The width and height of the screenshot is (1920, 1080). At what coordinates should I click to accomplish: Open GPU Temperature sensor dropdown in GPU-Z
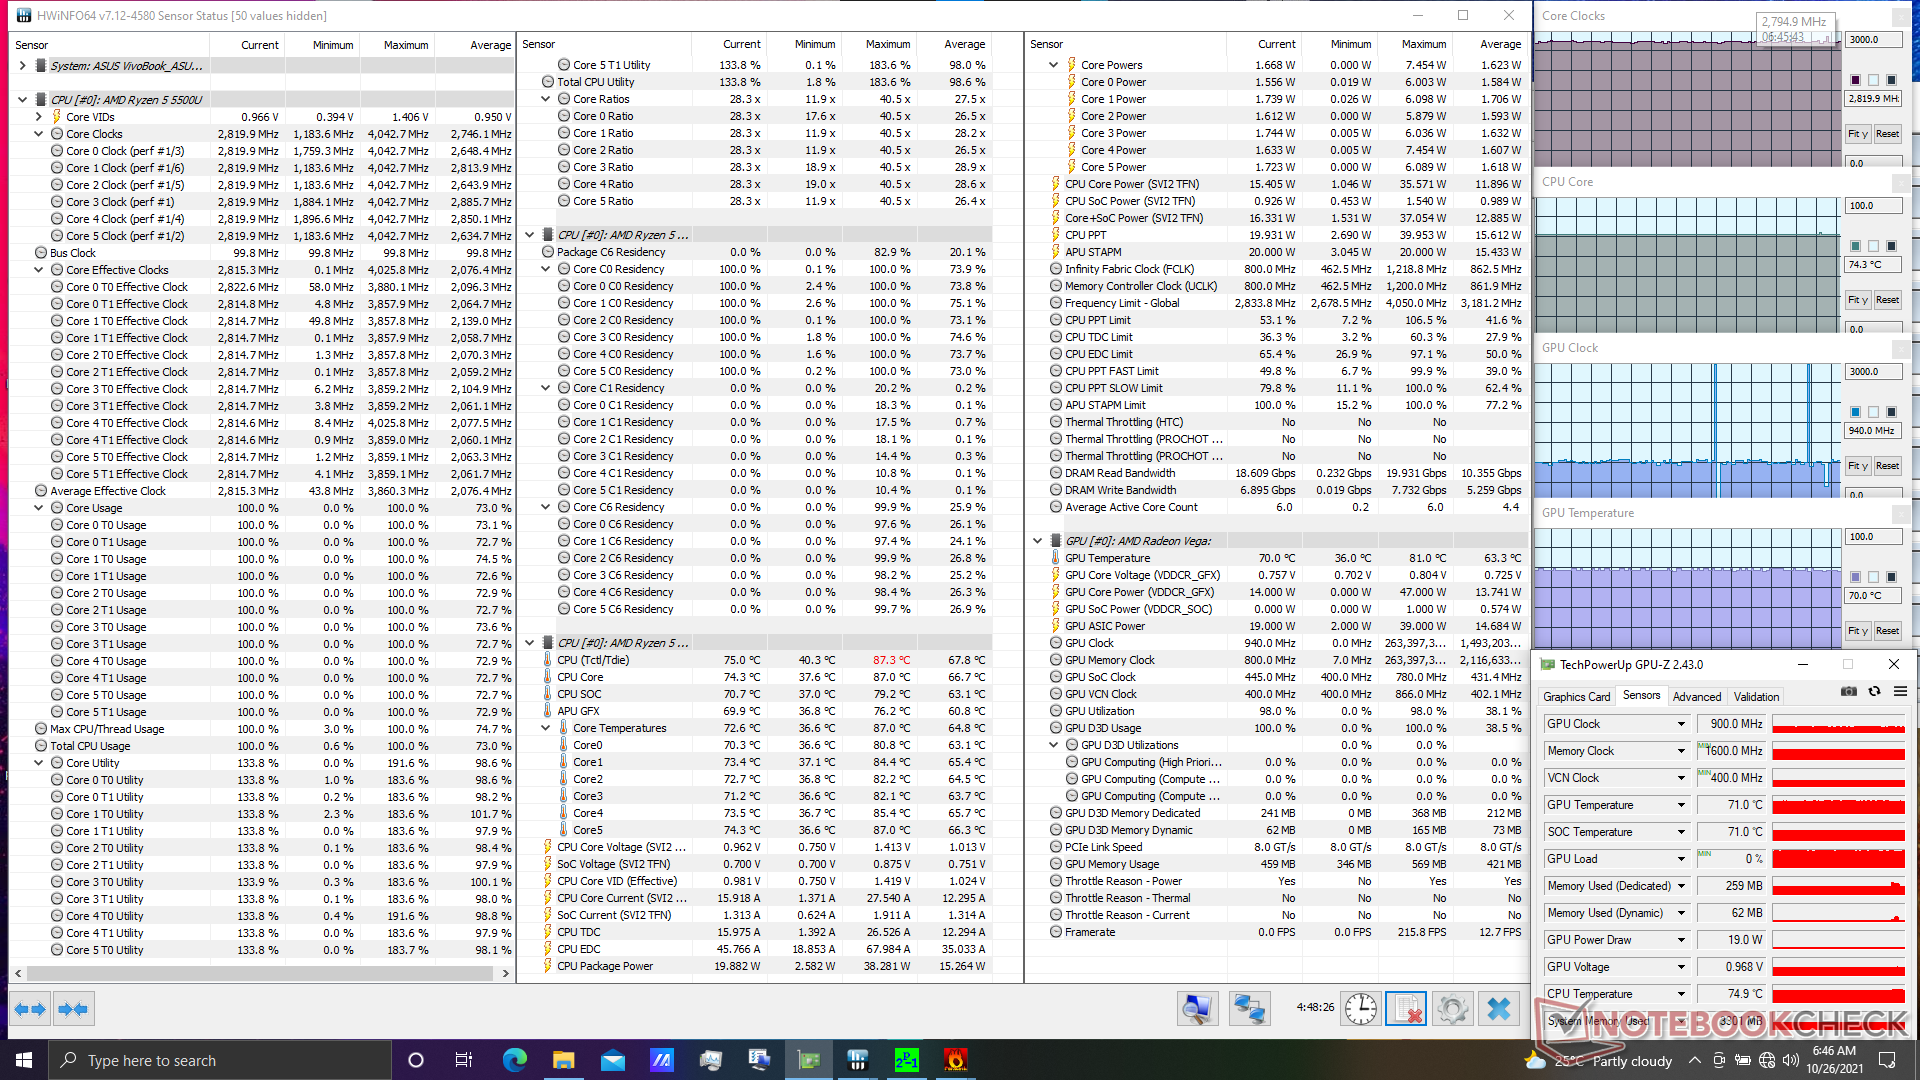point(1681,805)
